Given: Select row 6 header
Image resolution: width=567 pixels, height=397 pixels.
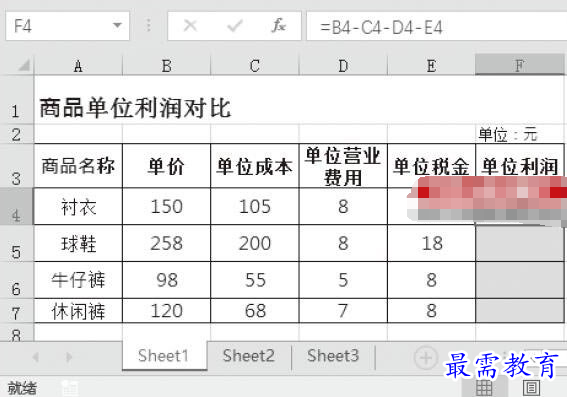Looking at the screenshot, I should 17,280.
